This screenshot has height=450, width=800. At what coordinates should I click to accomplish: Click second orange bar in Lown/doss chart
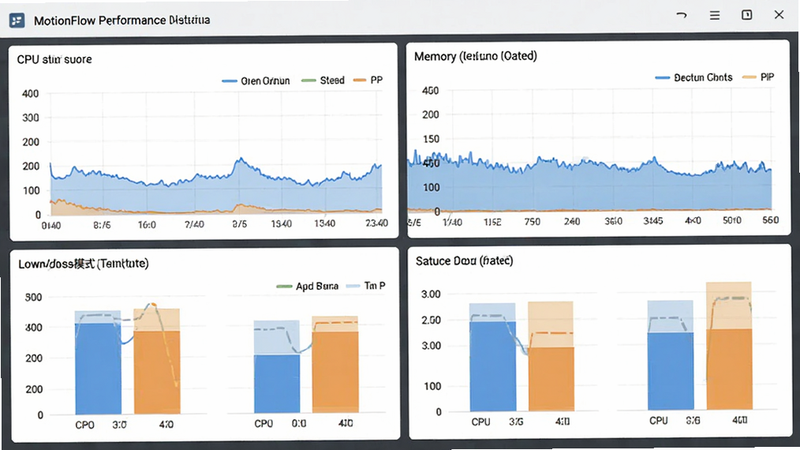pyautogui.click(x=335, y=372)
